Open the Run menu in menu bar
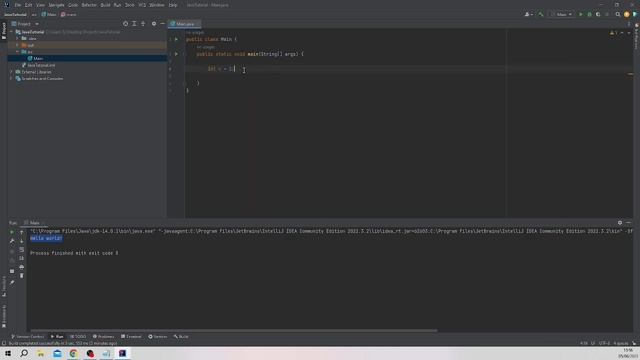640x360 pixels. pyautogui.click(x=117, y=5)
